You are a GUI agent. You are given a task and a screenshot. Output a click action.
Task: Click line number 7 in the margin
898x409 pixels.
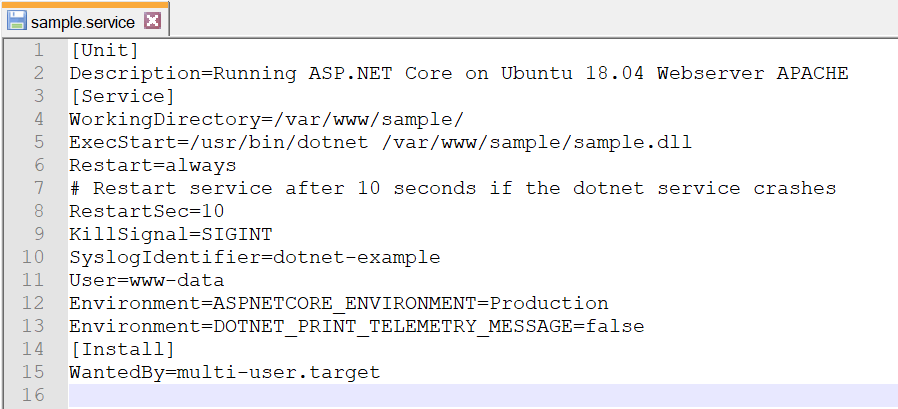click(x=38, y=188)
